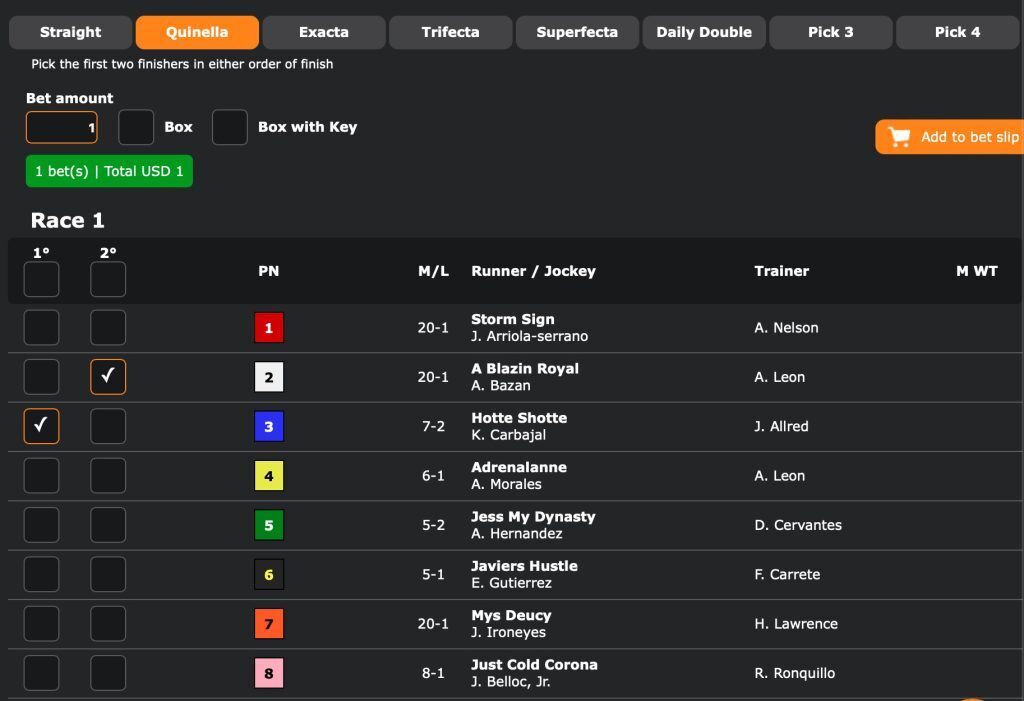
Task: Click trainer name F. Carrete
Action: (787, 574)
